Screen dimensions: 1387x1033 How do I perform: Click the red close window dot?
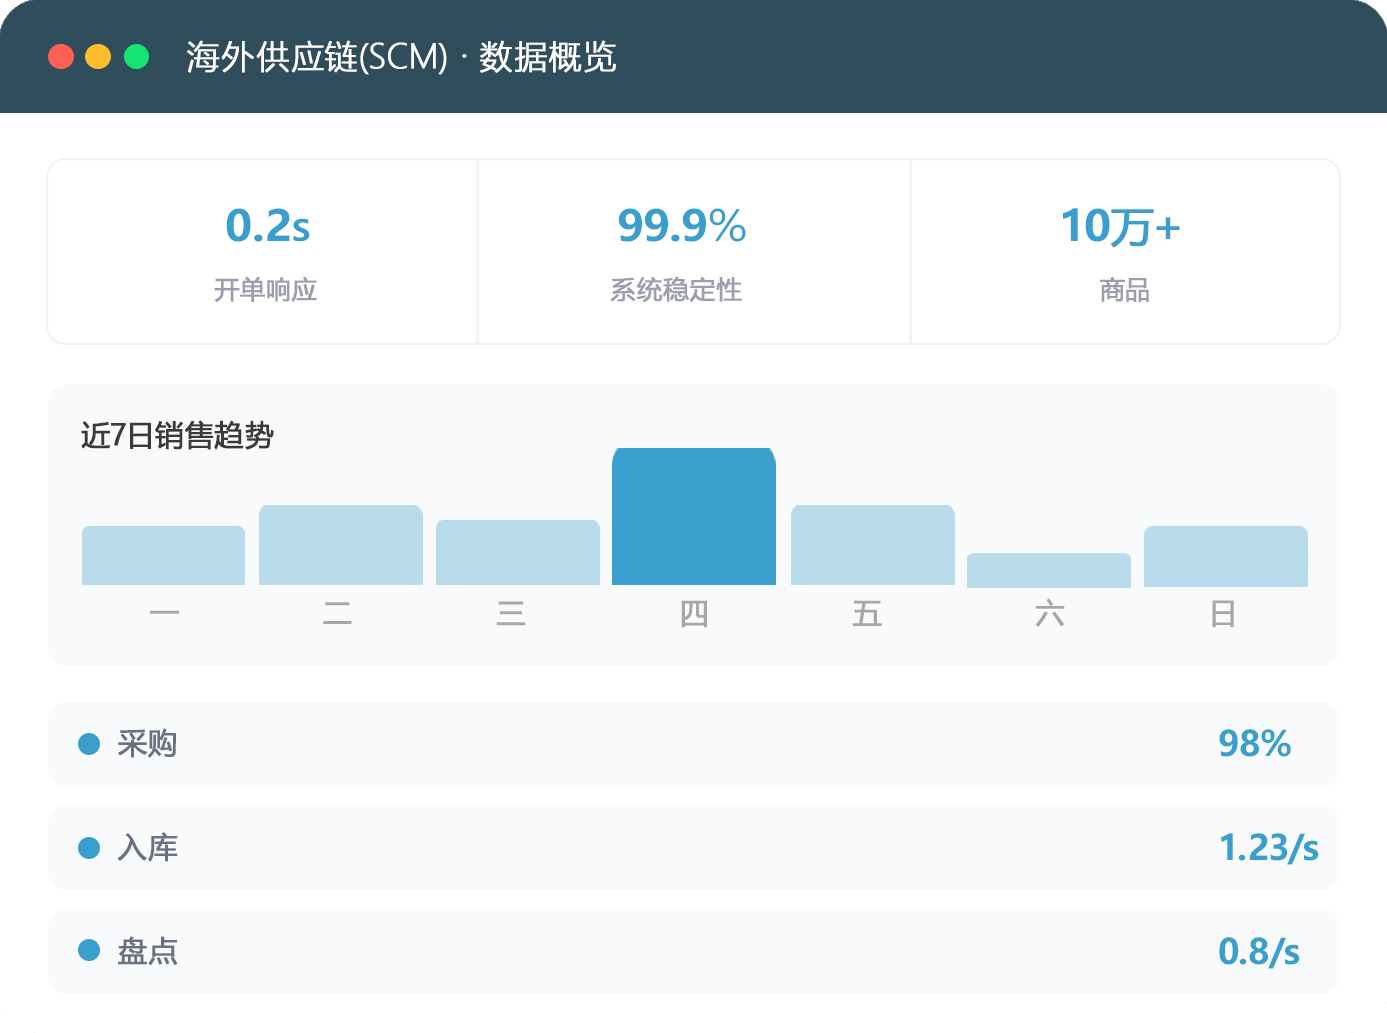point(61,57)
